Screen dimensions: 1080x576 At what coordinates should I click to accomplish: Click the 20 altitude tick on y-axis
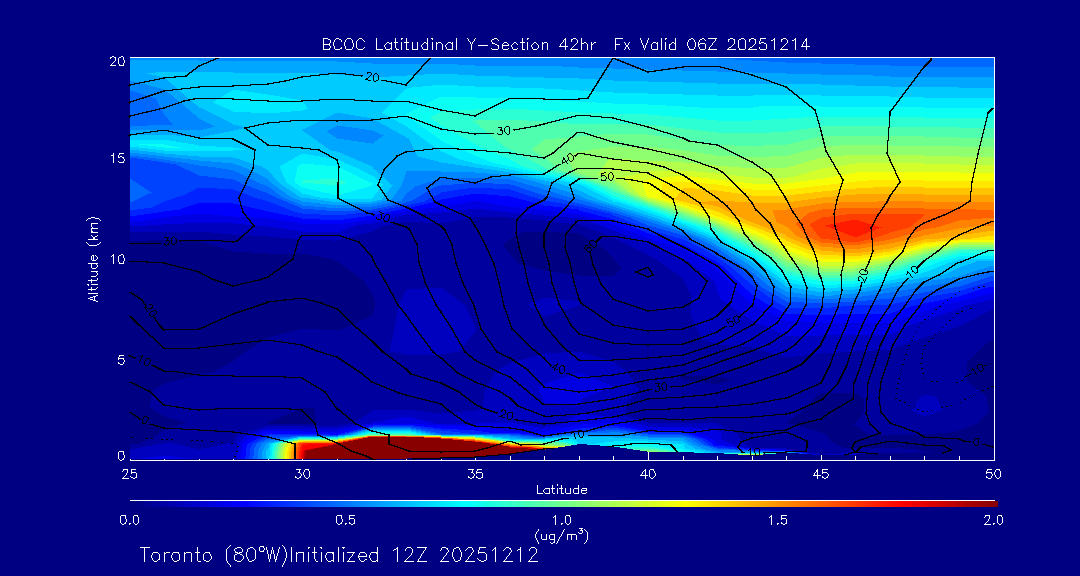point(115,61)
